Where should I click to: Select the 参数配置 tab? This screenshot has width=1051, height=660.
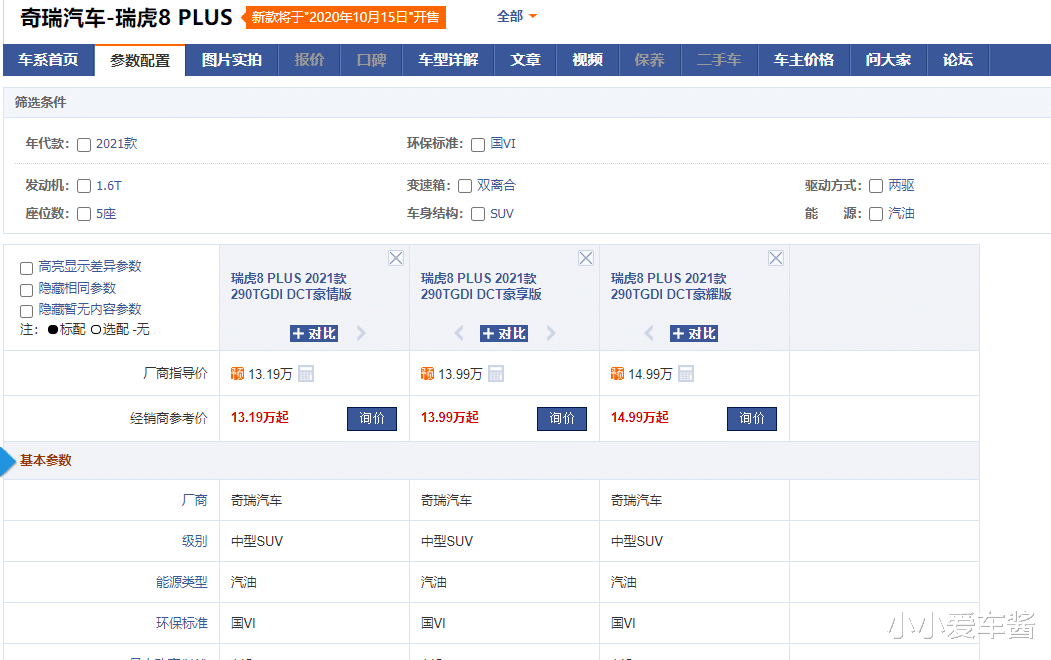click(x=140, y=61)
